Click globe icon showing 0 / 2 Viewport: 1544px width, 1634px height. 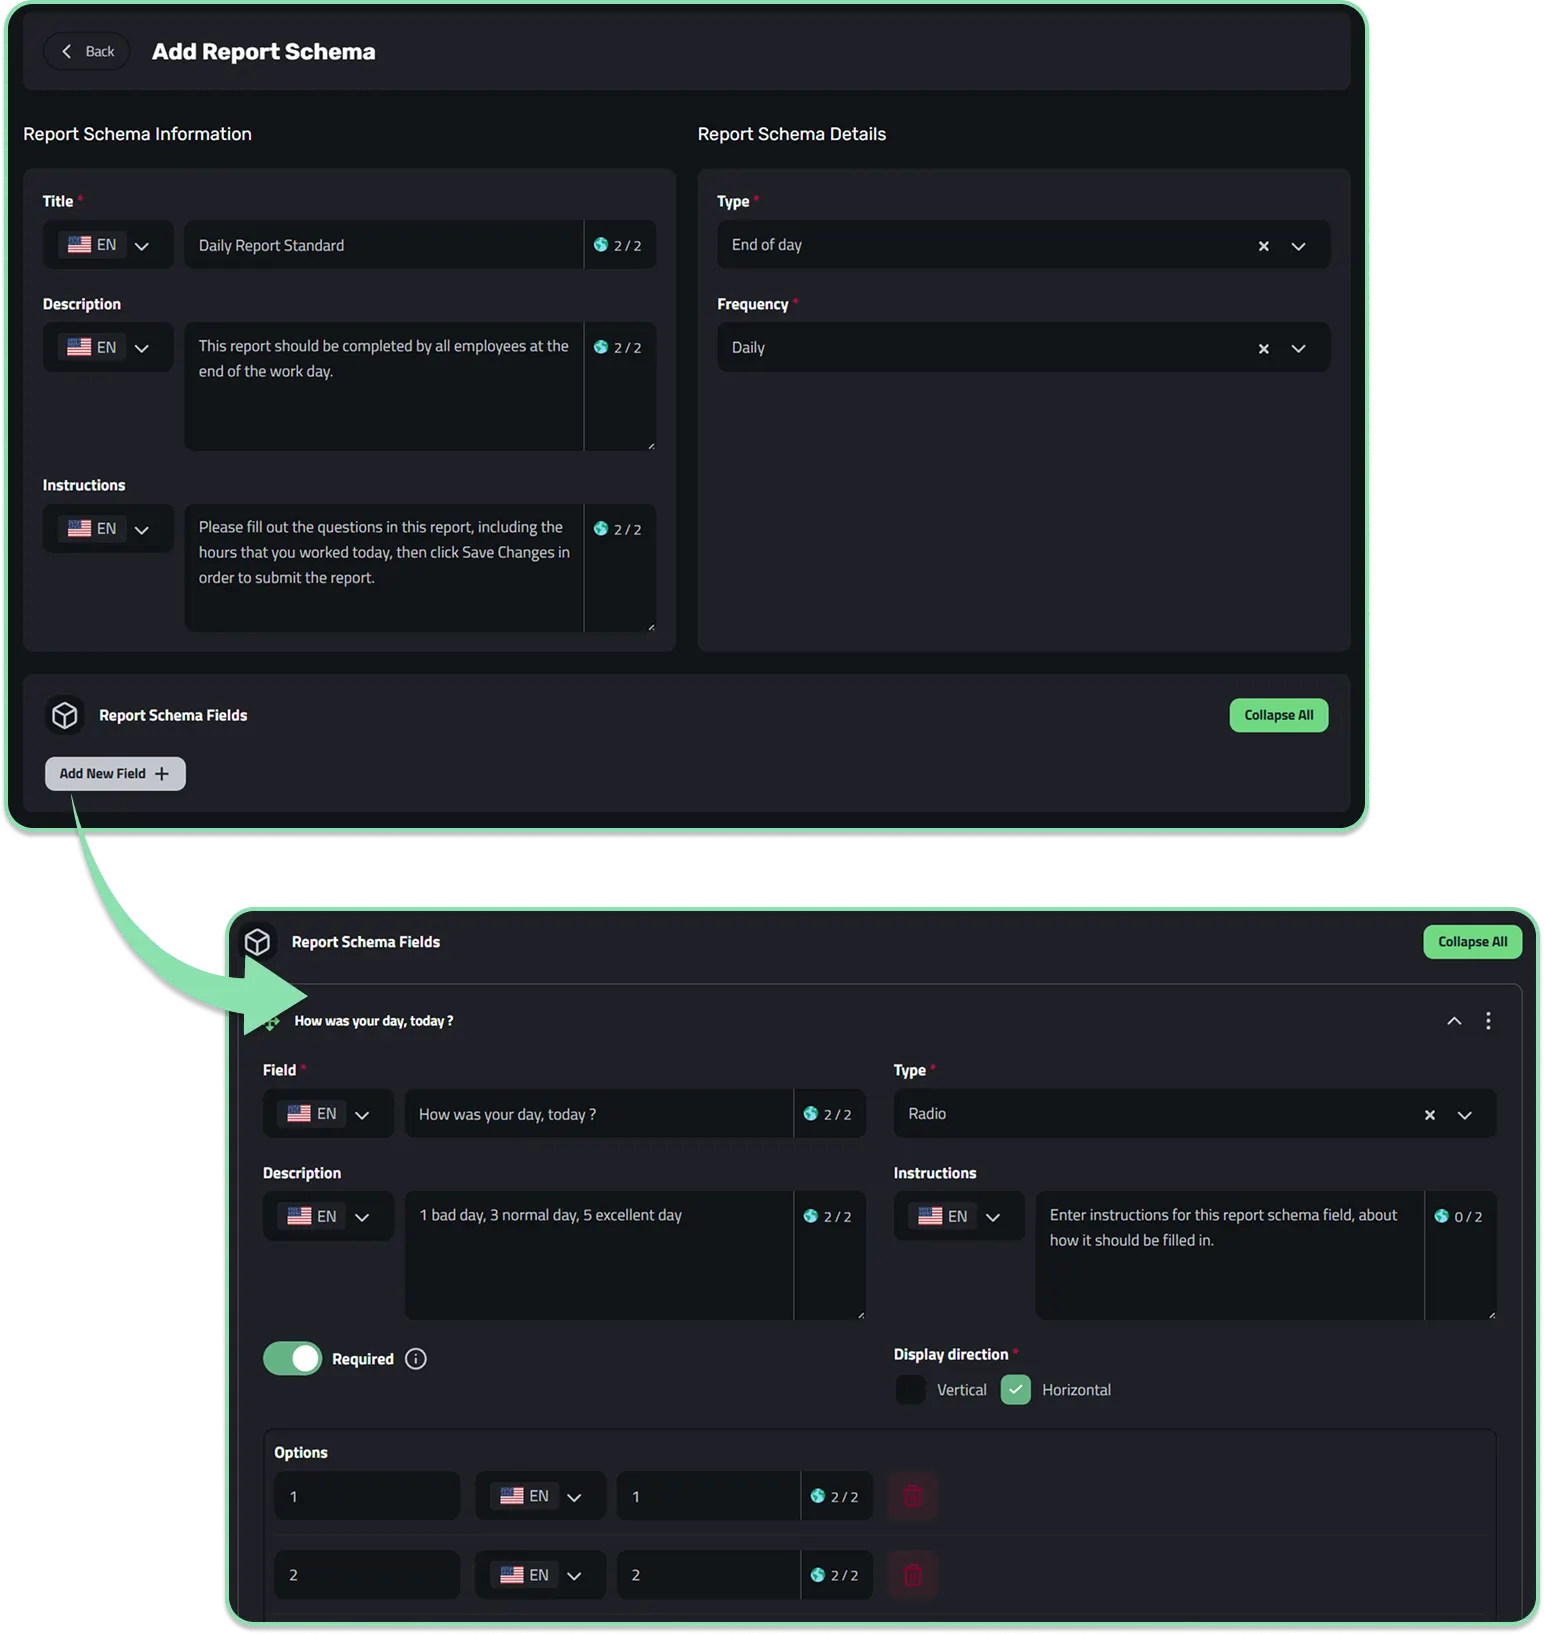click(1442, 1216)
